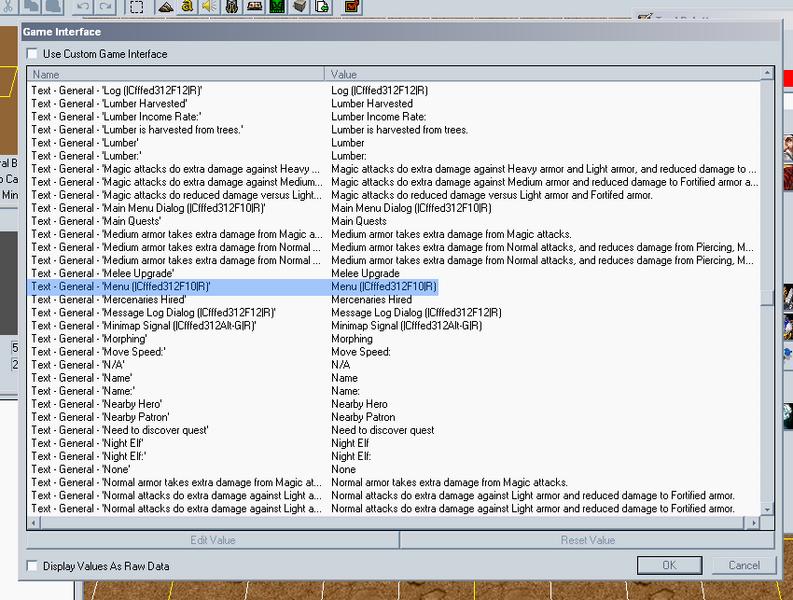Click the list's scroll down arrow
This screenshot has width=793, height=600.
click(767, 509)
